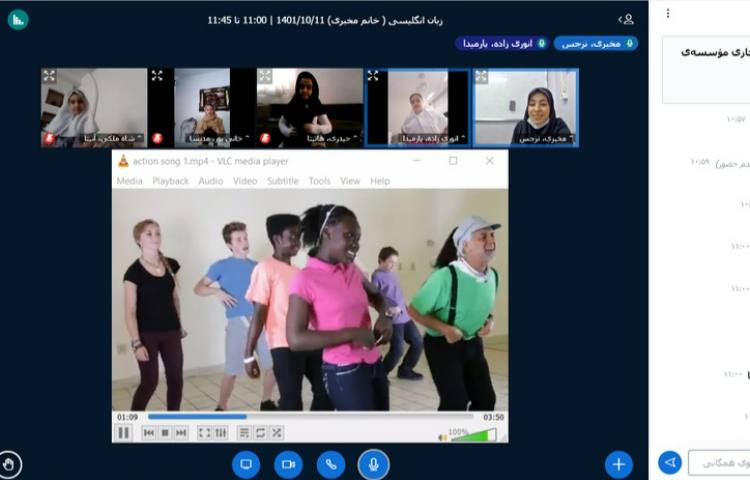This screenshot has height=480, width=750.
Task: Toggle VLC fullscreen mode
Action: point(205,433)
